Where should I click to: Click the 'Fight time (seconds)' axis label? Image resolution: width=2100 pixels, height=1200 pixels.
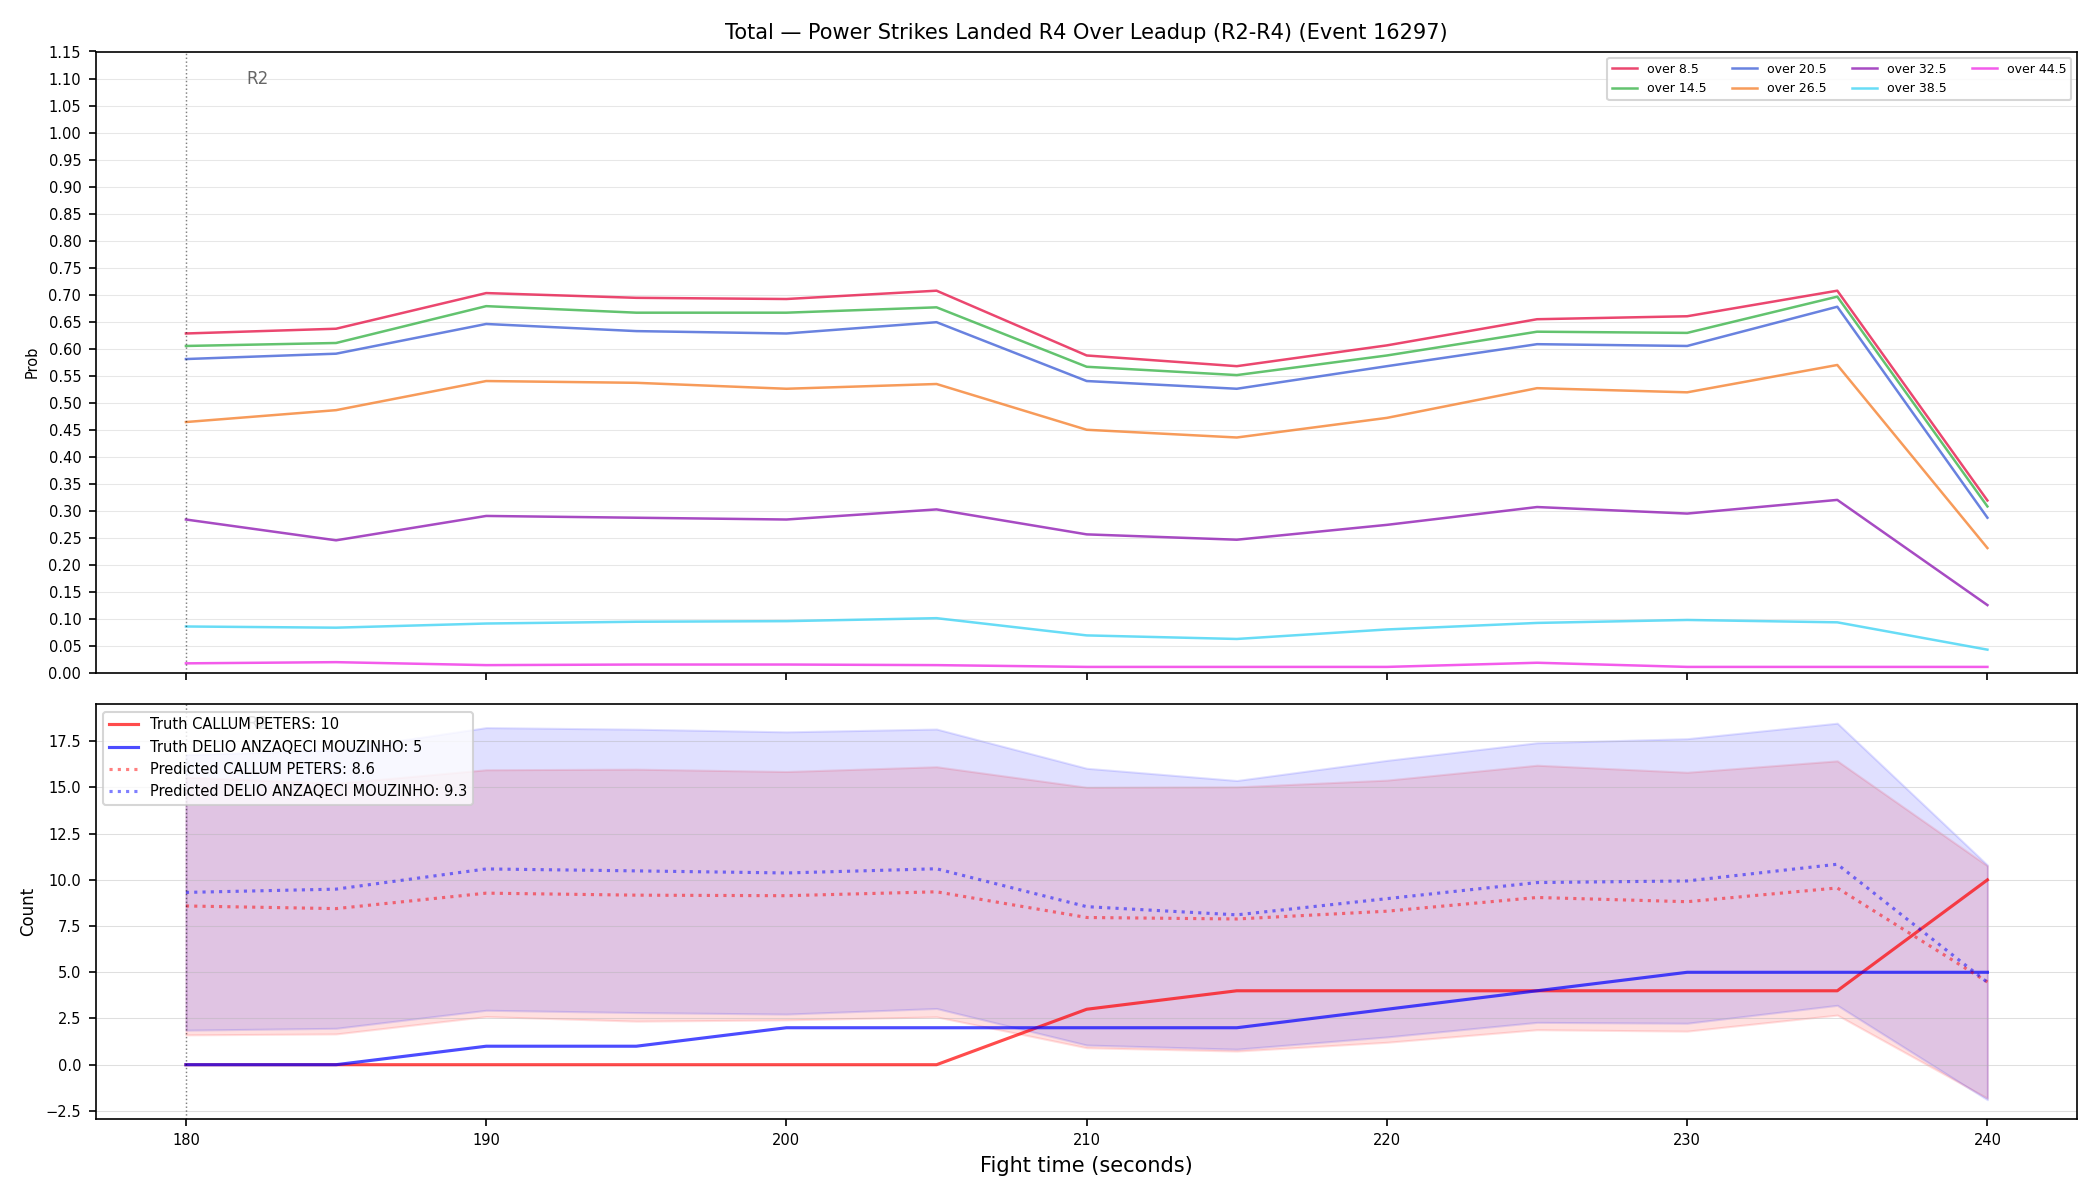point(1086,1165)
